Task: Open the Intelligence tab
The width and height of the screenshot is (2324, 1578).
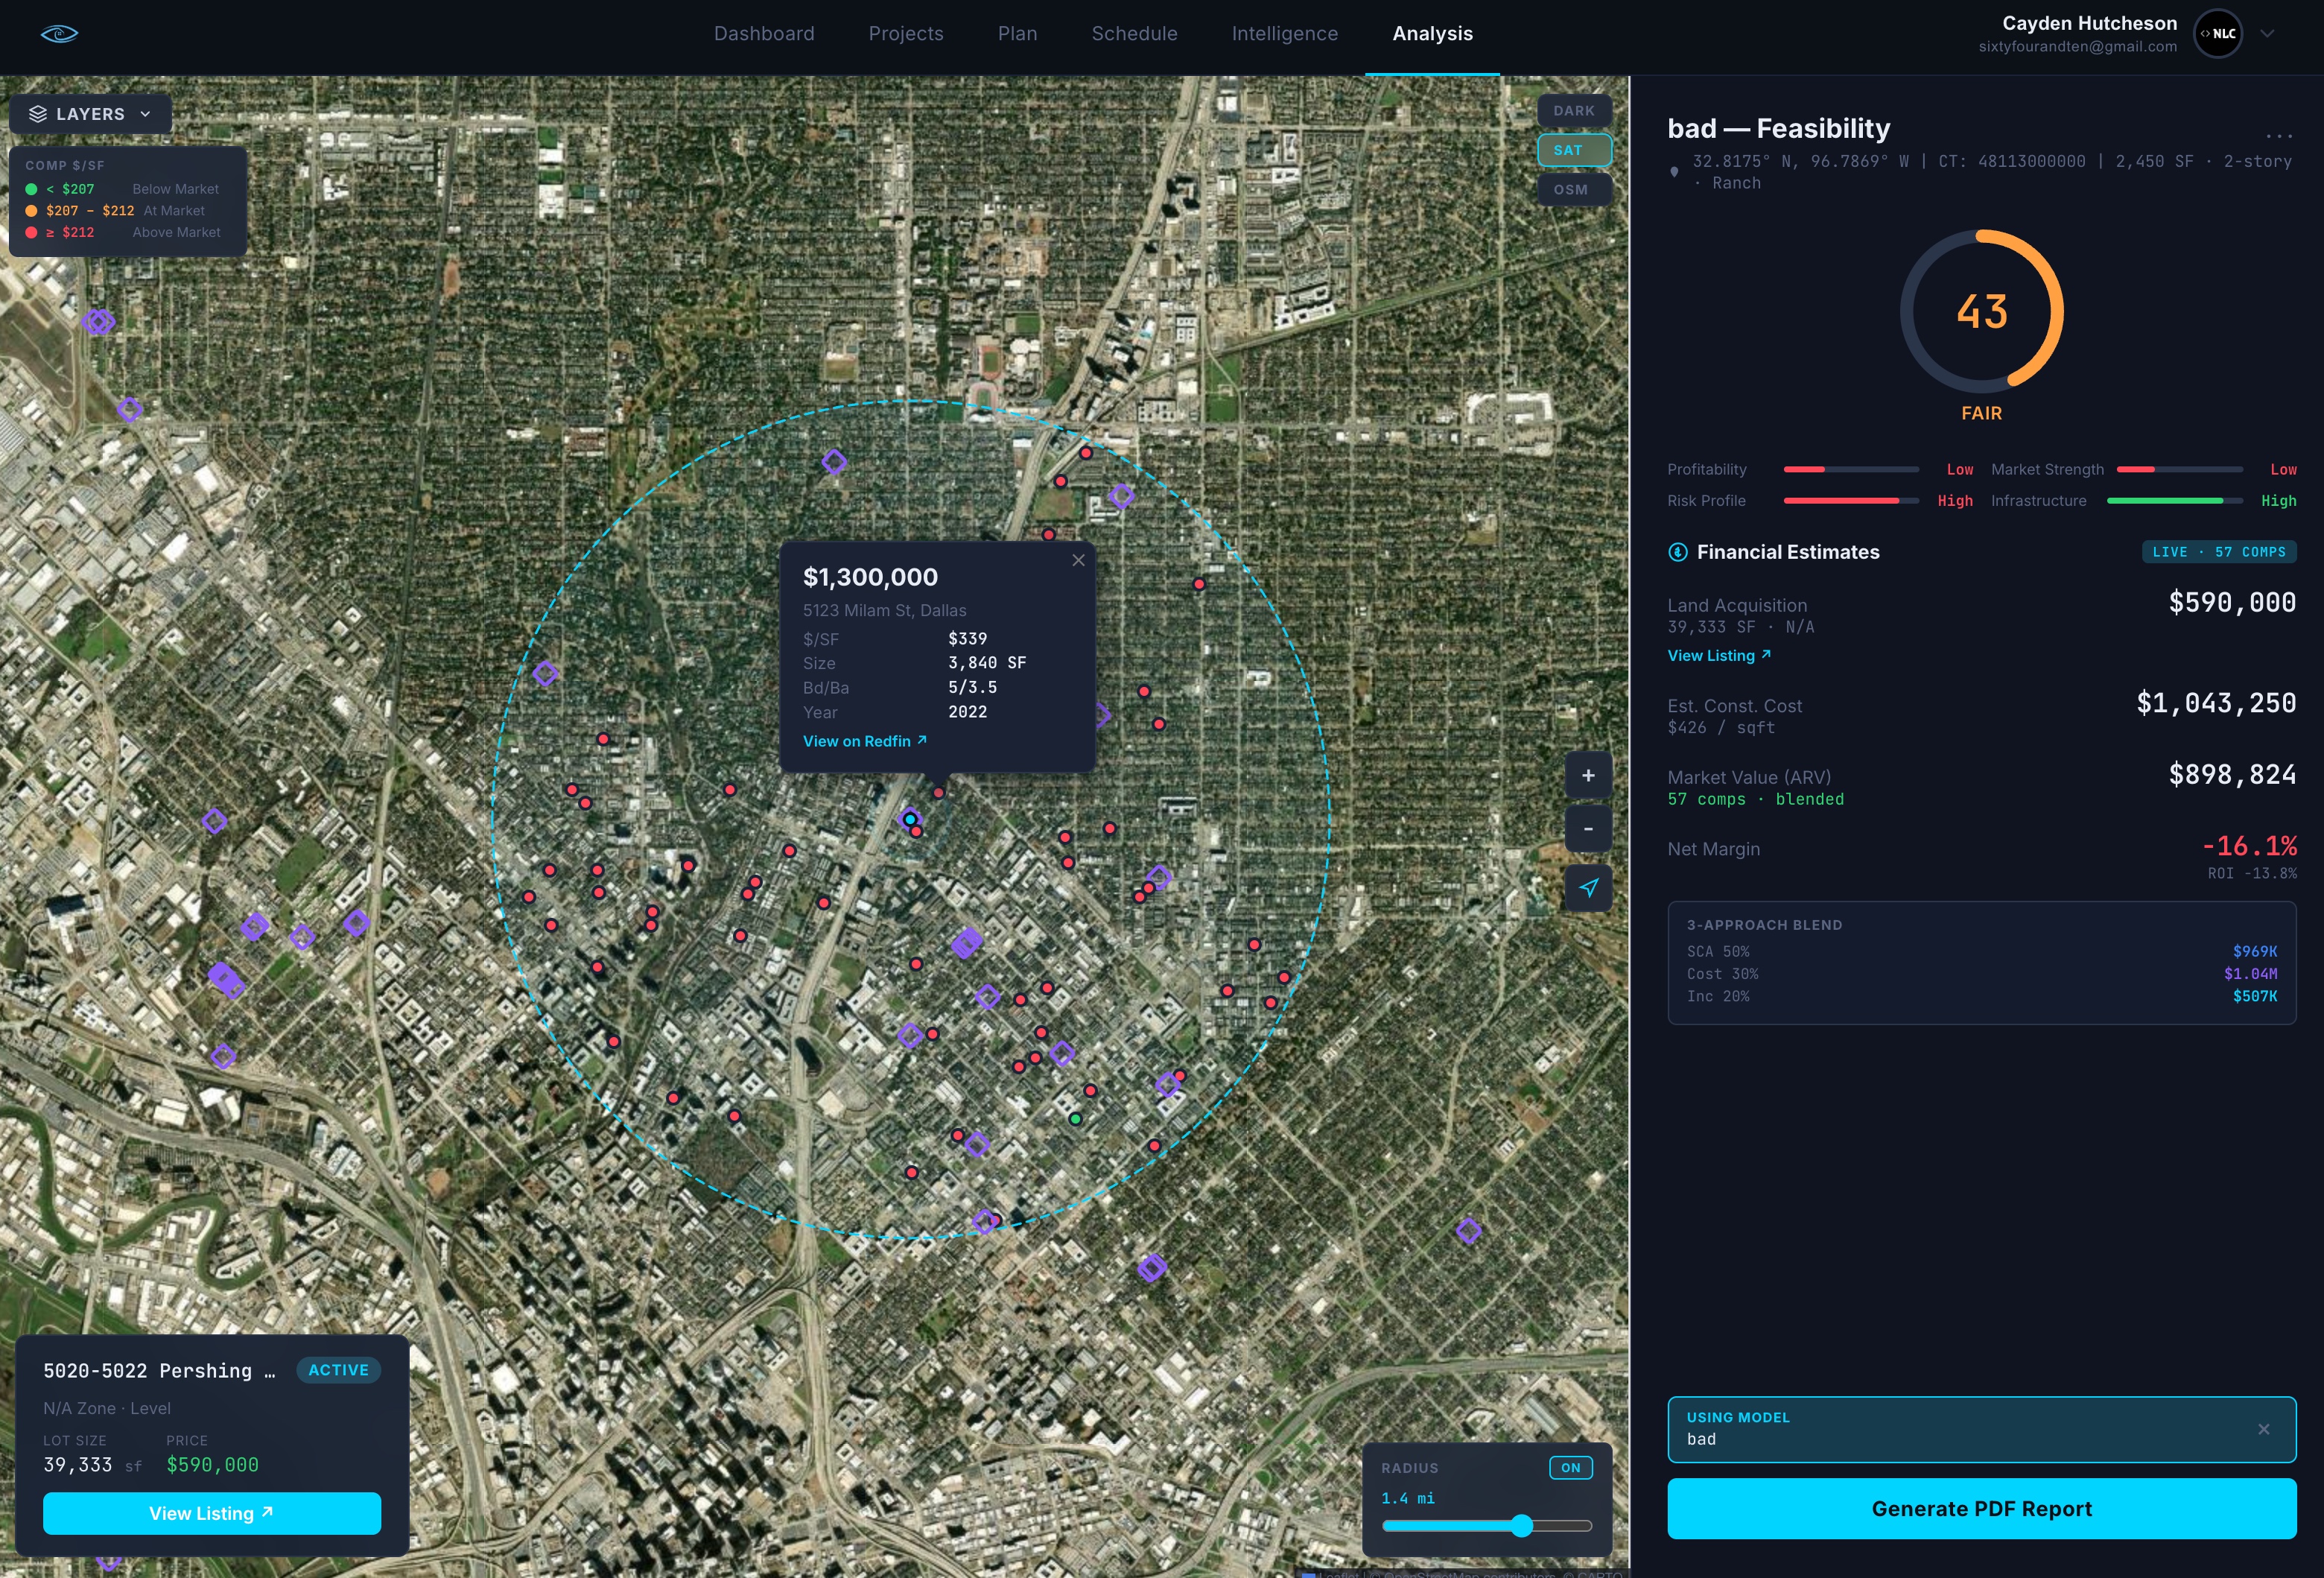Action: [1284, 34]
